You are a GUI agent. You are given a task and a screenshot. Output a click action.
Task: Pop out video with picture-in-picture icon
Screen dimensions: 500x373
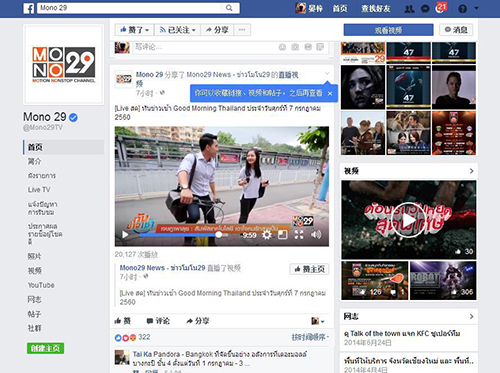point(283,235)
